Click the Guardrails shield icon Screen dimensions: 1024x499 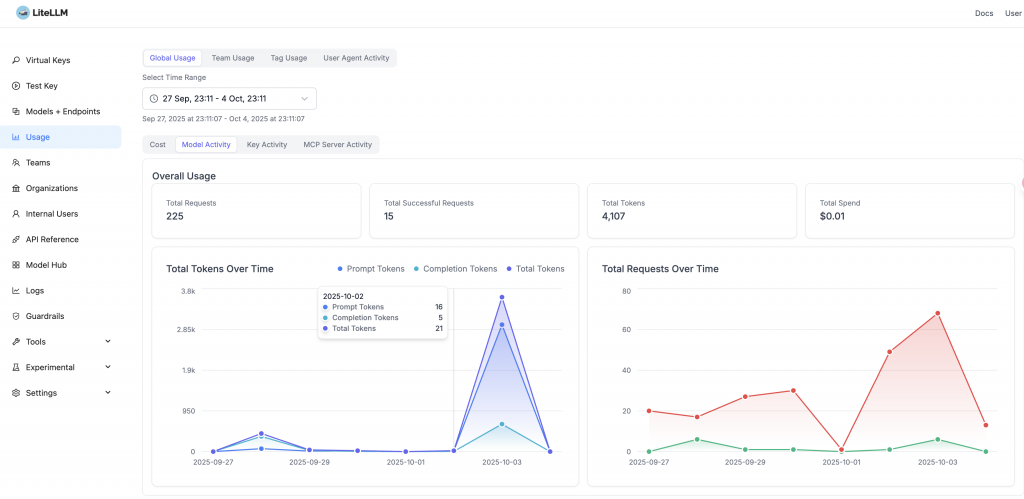16,316
